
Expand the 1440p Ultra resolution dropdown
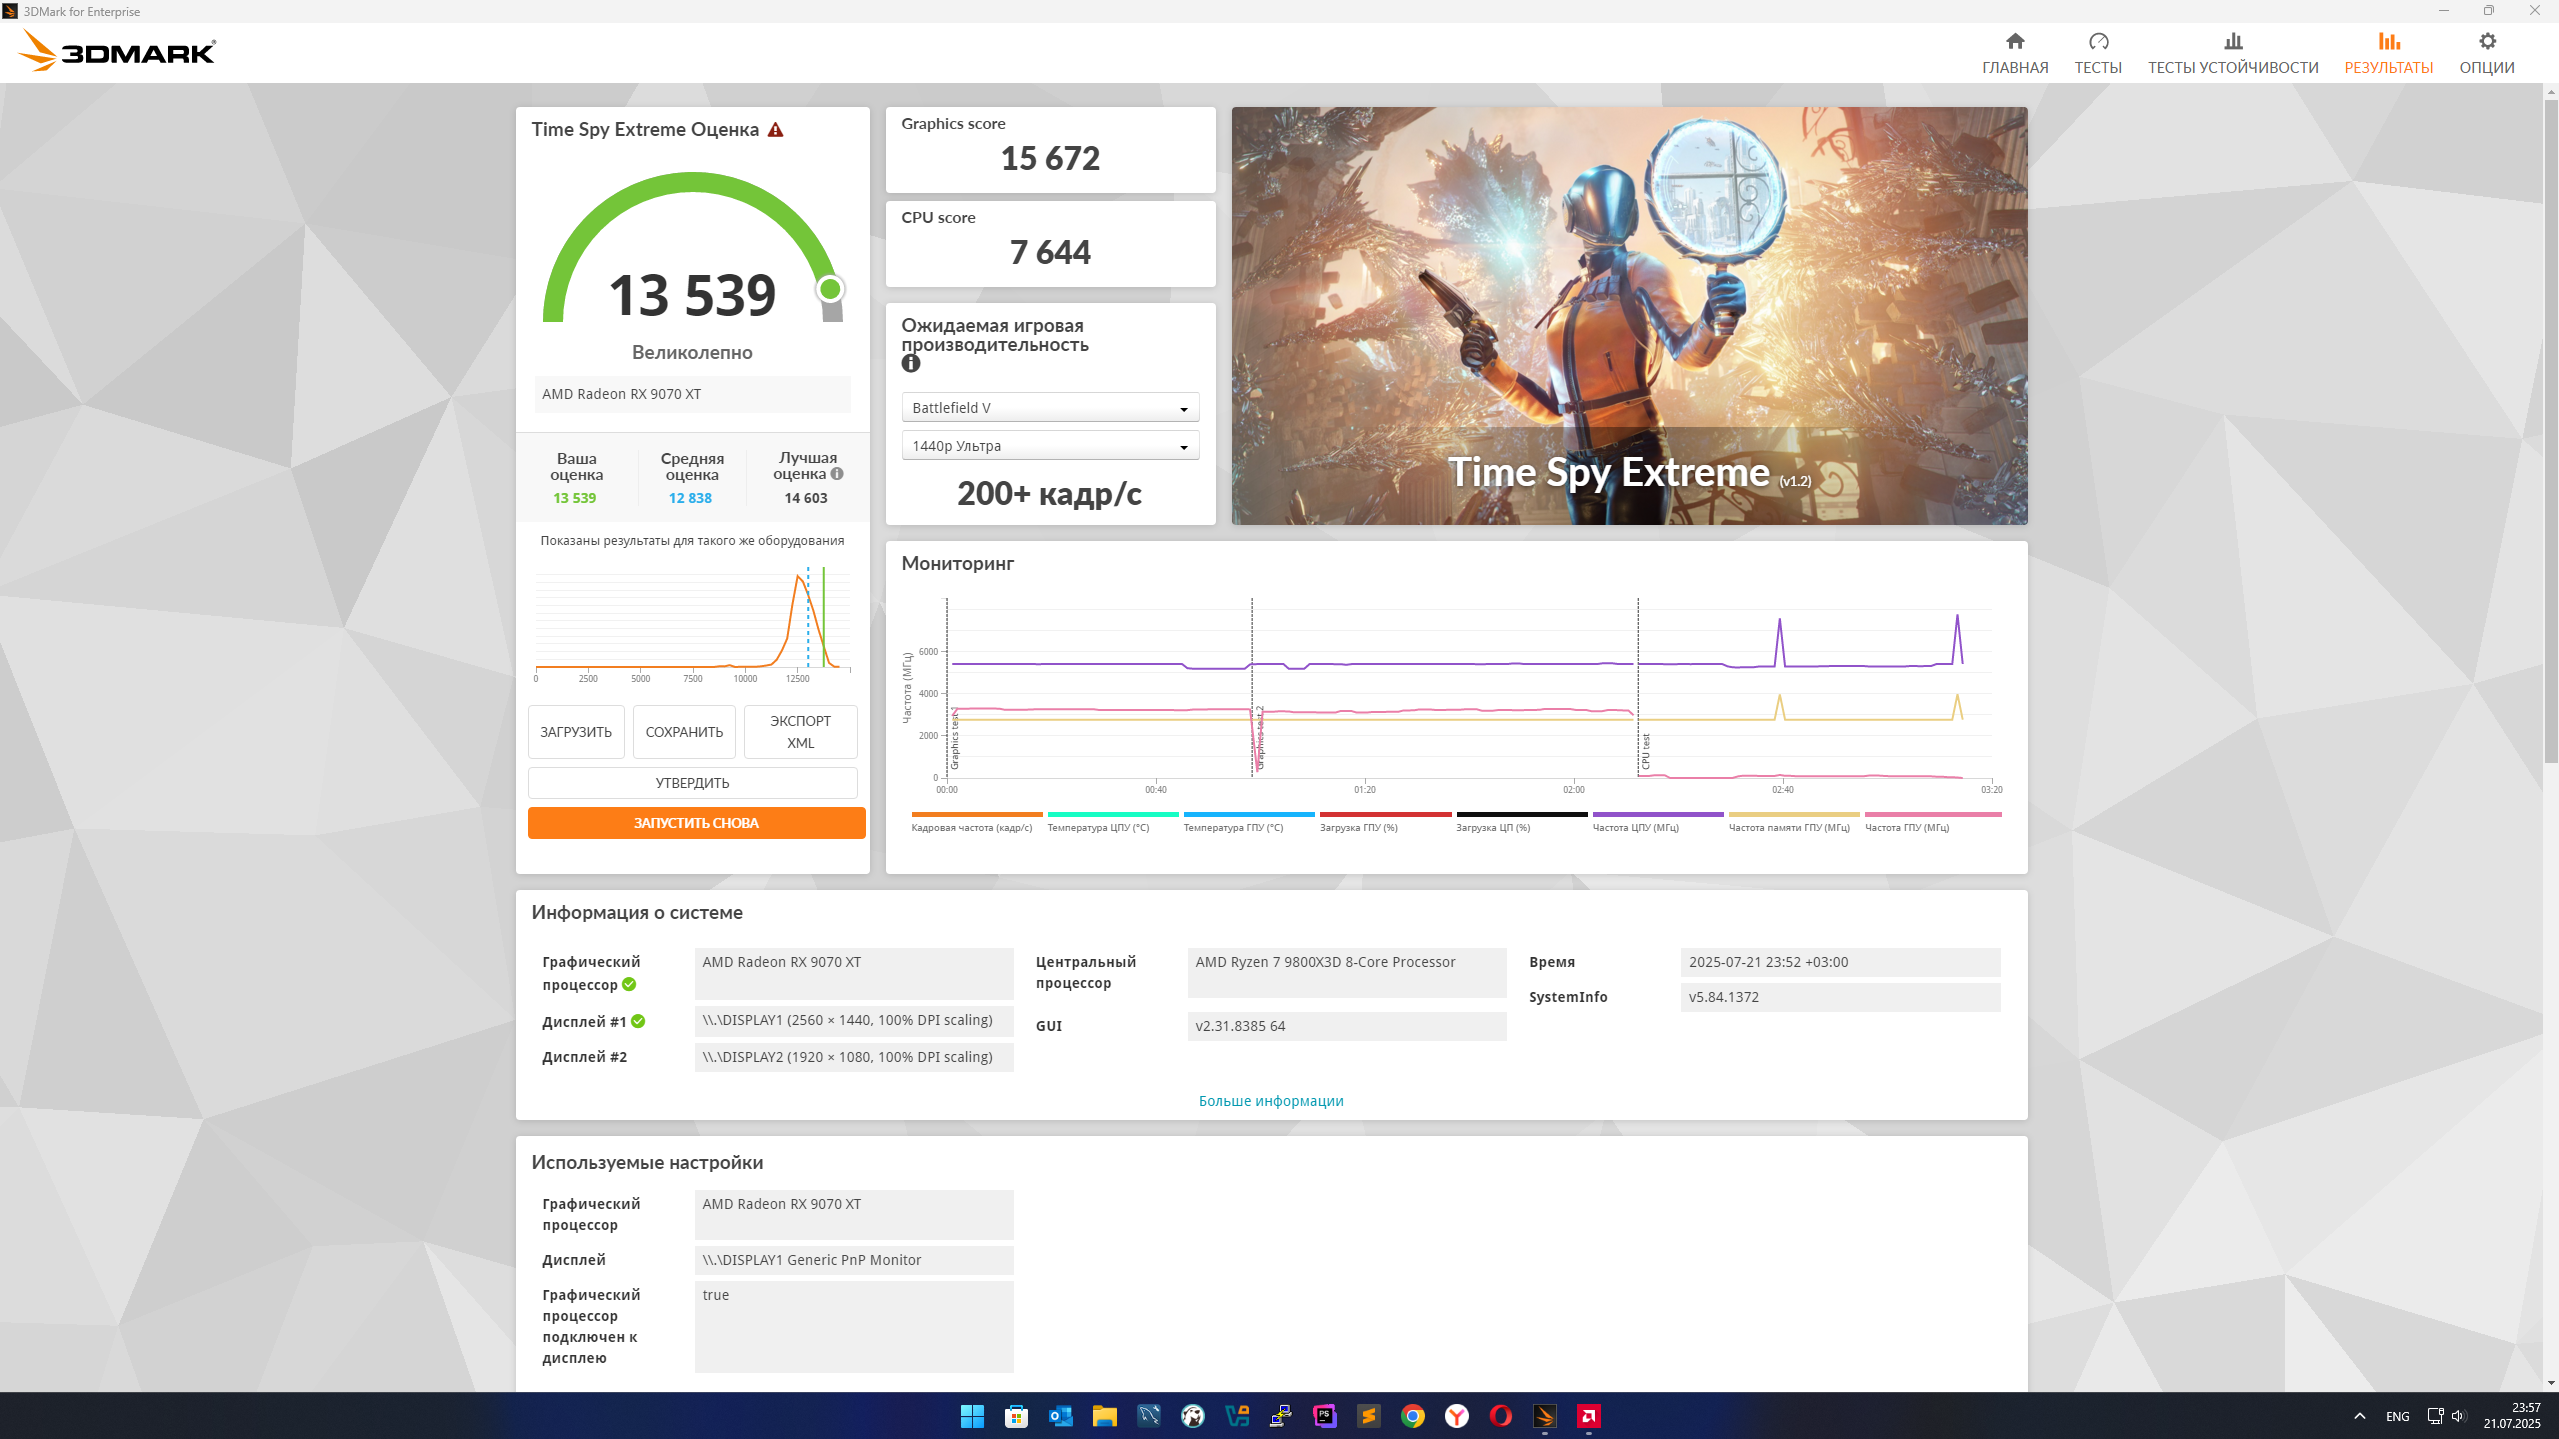click(x=1050, y=446)
